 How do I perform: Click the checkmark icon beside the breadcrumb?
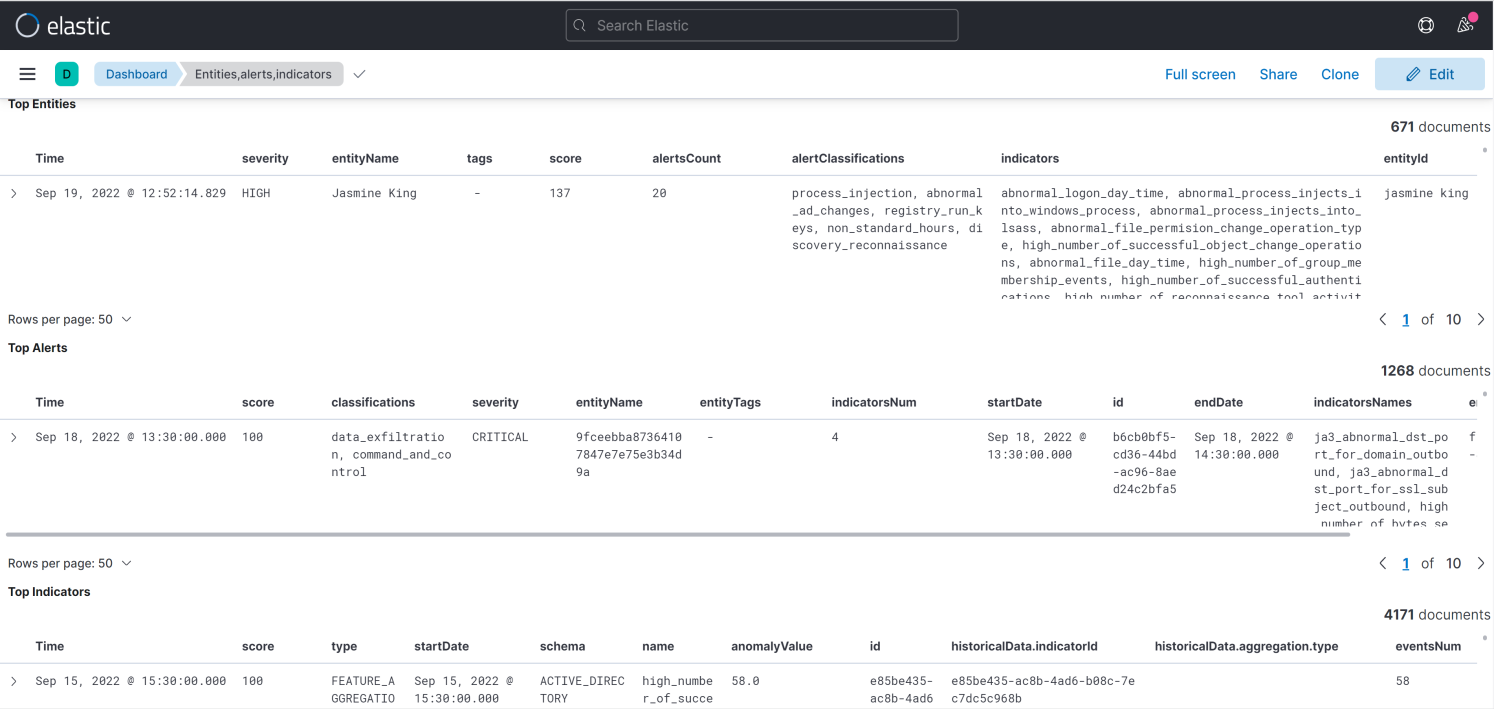tap(359, 73)
